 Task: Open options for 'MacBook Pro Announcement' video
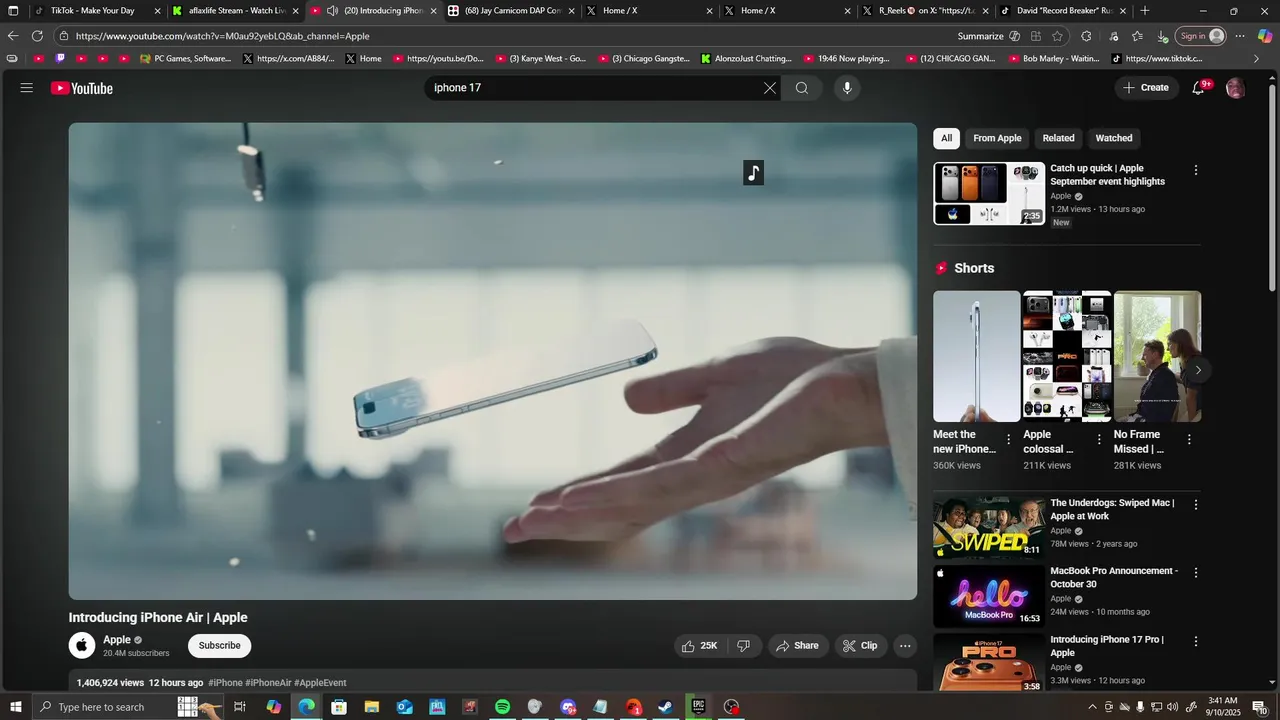pos(1195,573)
